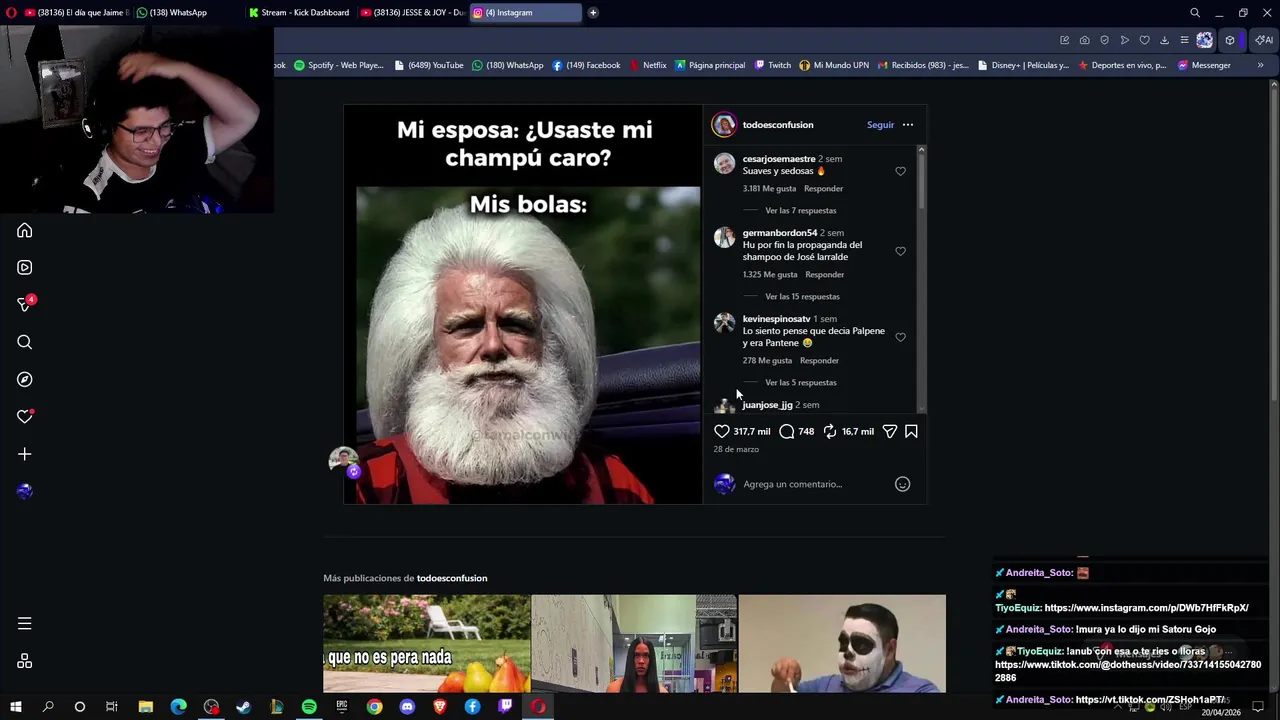Click the comment bubble icon on the post
This screenshot has height=720, width=1280.
click(x=787, y=431)
